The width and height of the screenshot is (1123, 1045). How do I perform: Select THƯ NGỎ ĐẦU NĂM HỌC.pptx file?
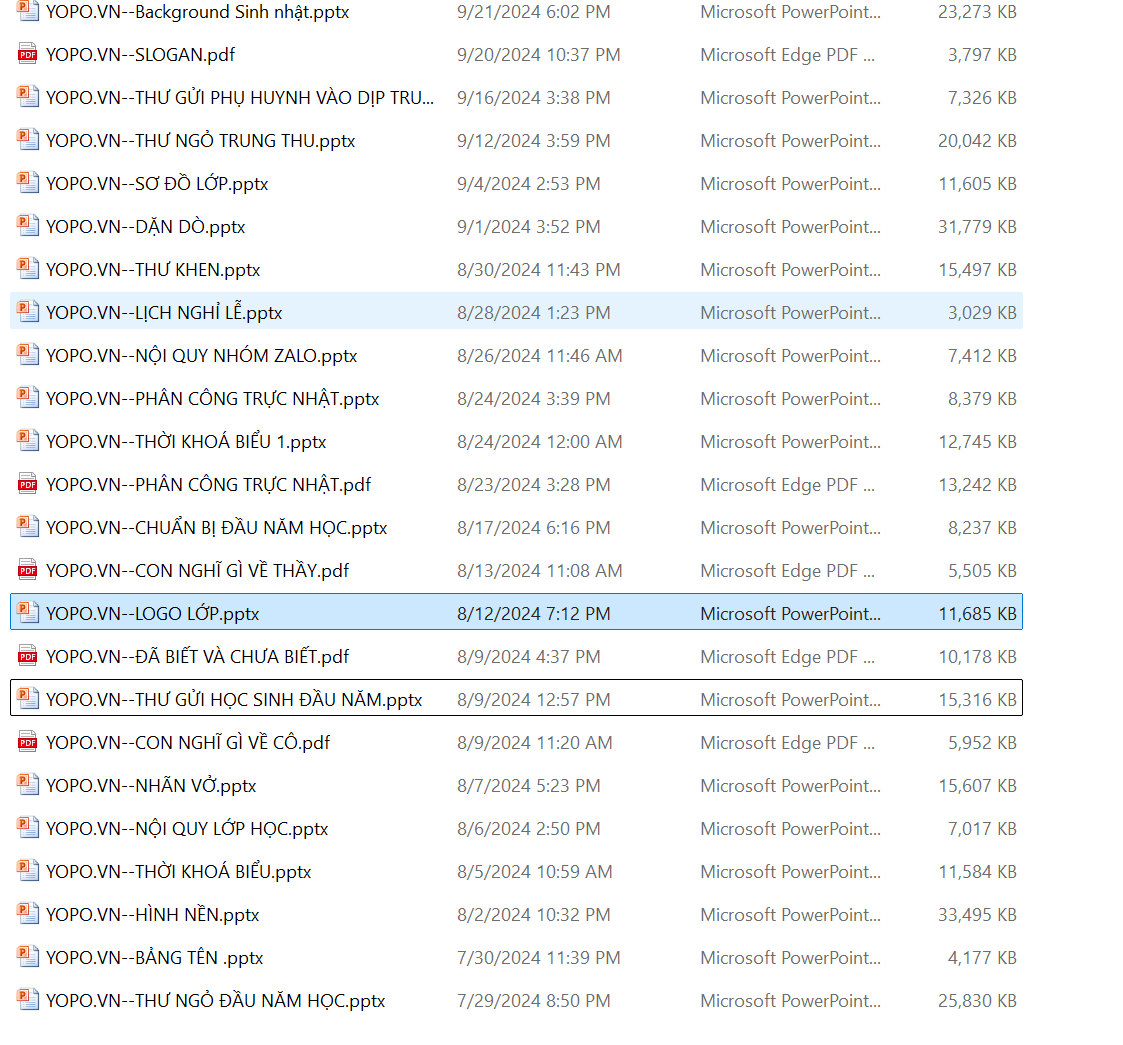click(215, 1001)
